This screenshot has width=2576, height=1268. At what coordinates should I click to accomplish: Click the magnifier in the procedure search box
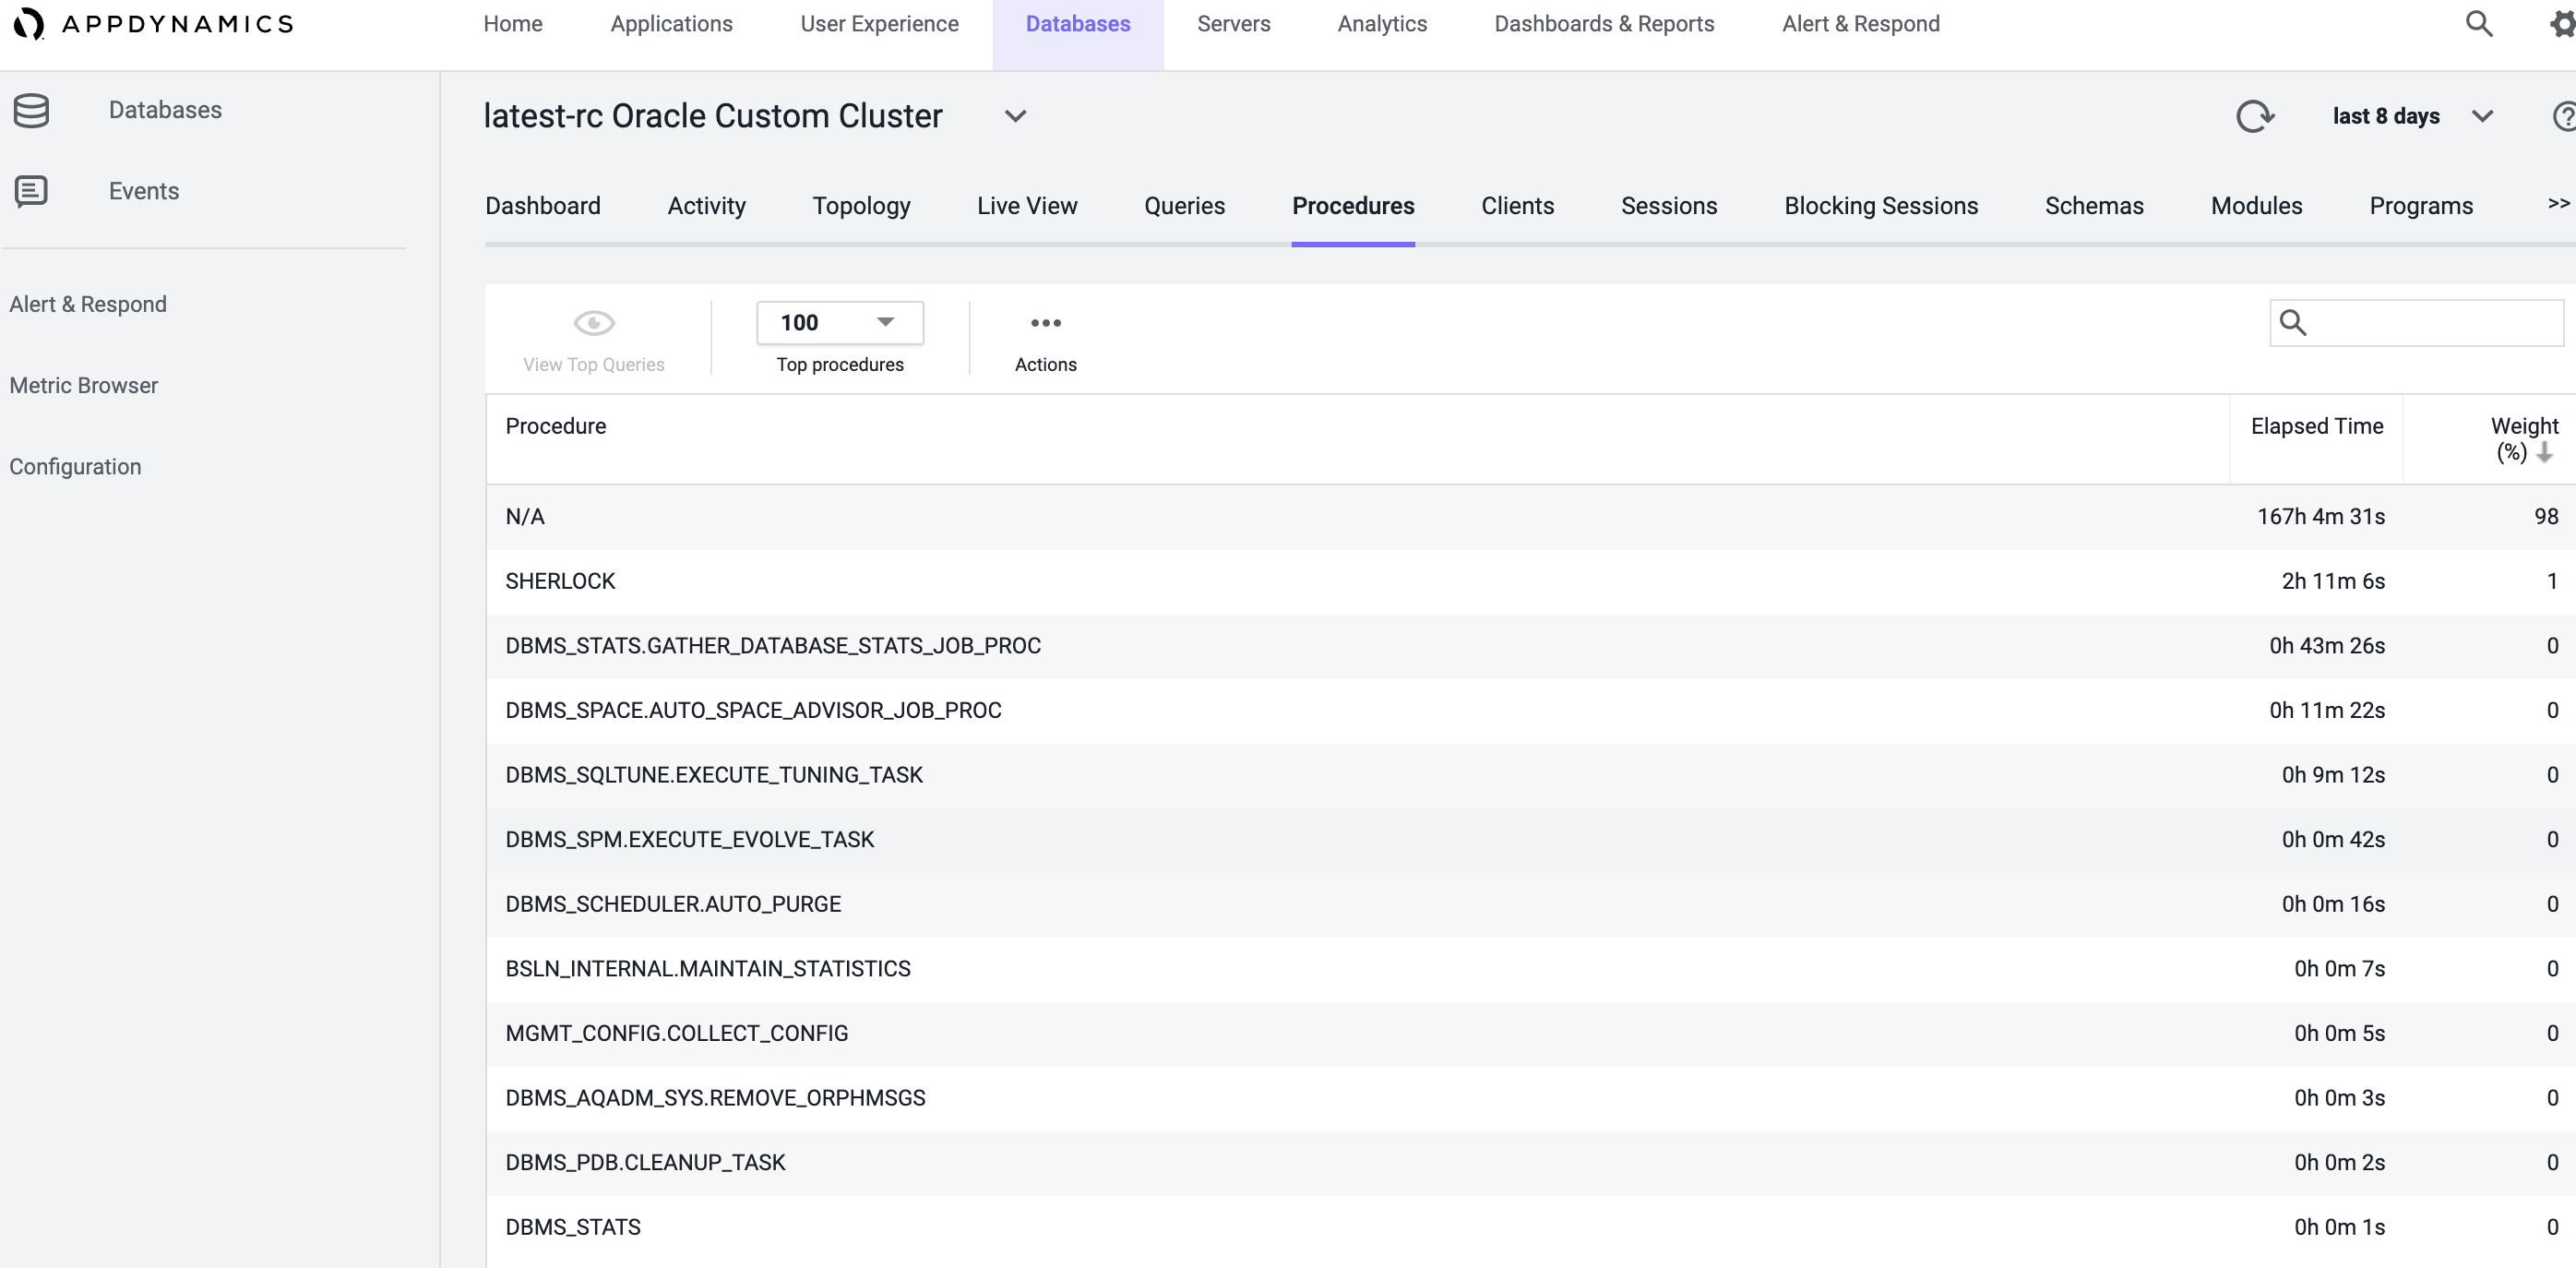click(x=2292, y=322)
